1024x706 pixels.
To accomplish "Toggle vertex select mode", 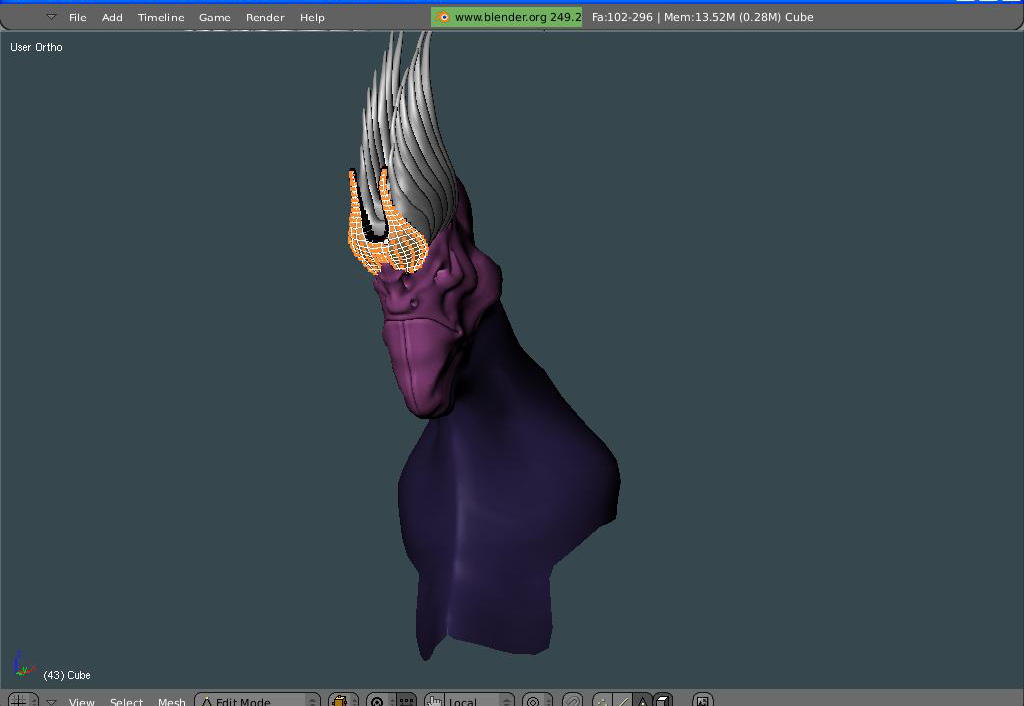I will click(602, 701).
